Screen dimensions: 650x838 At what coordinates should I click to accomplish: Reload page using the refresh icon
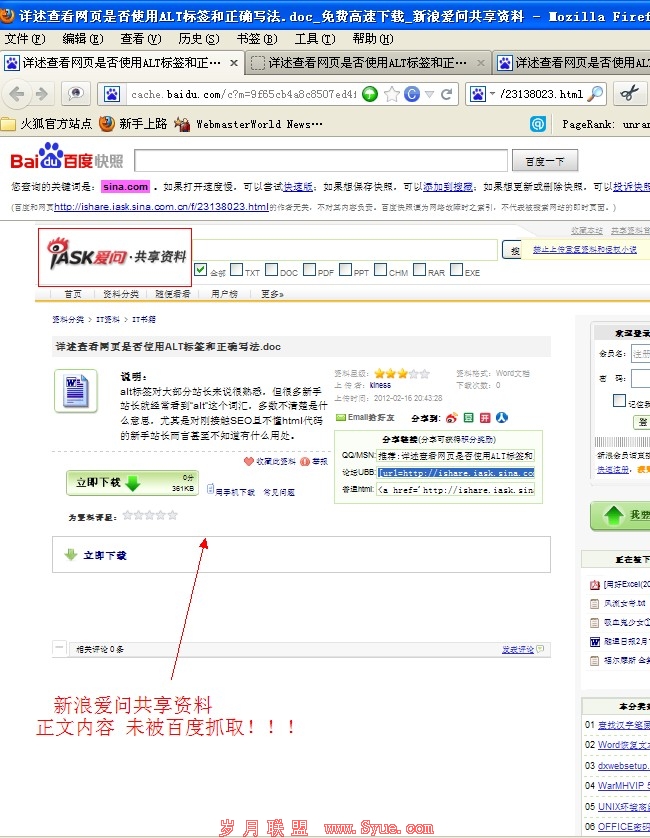tap(446, 94)
